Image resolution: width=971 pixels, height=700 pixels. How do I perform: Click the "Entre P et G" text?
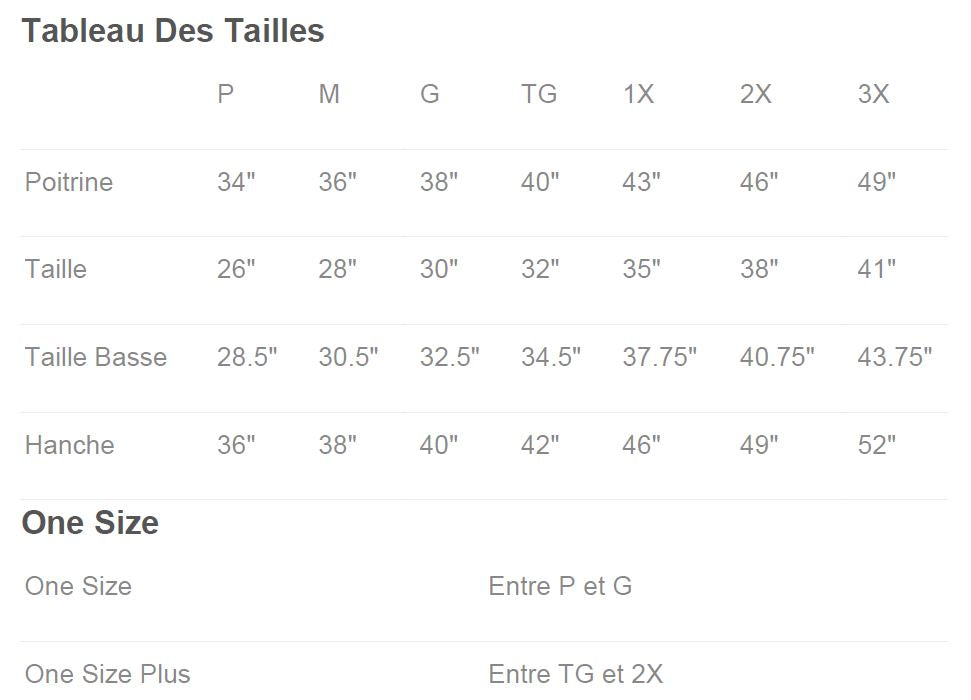click(x=560, y=586)
